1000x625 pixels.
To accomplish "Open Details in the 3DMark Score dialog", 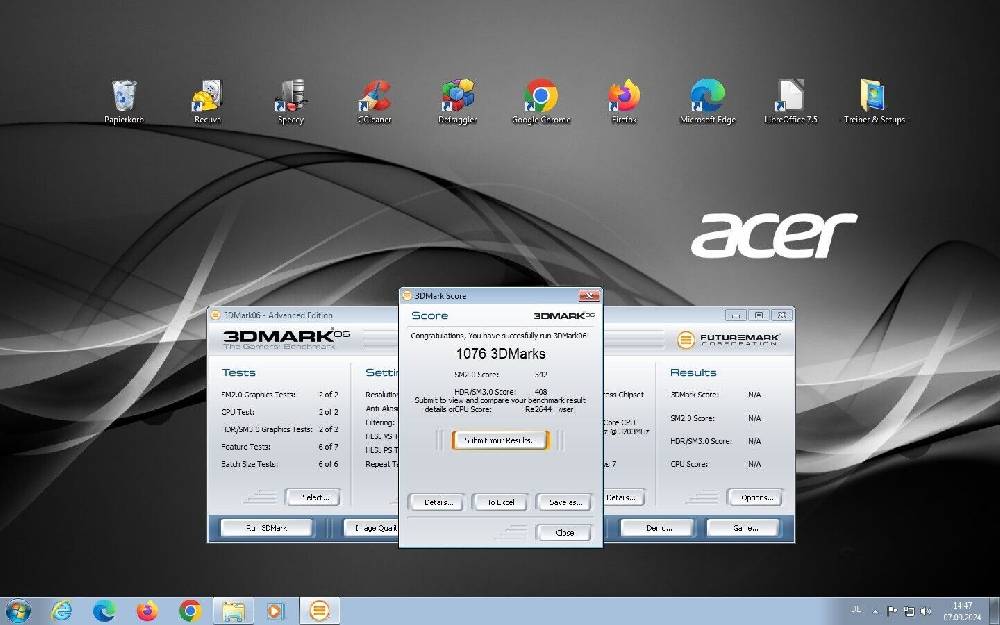I will click(x=437, y=503).
